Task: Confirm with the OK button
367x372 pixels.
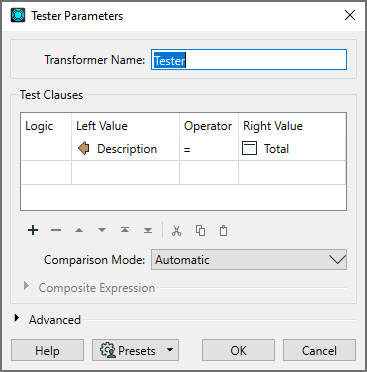Action: (x=238, y=350)
